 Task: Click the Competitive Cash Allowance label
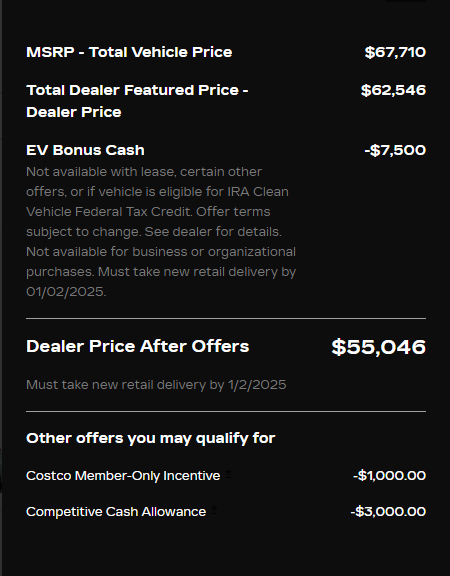point(116,512)
